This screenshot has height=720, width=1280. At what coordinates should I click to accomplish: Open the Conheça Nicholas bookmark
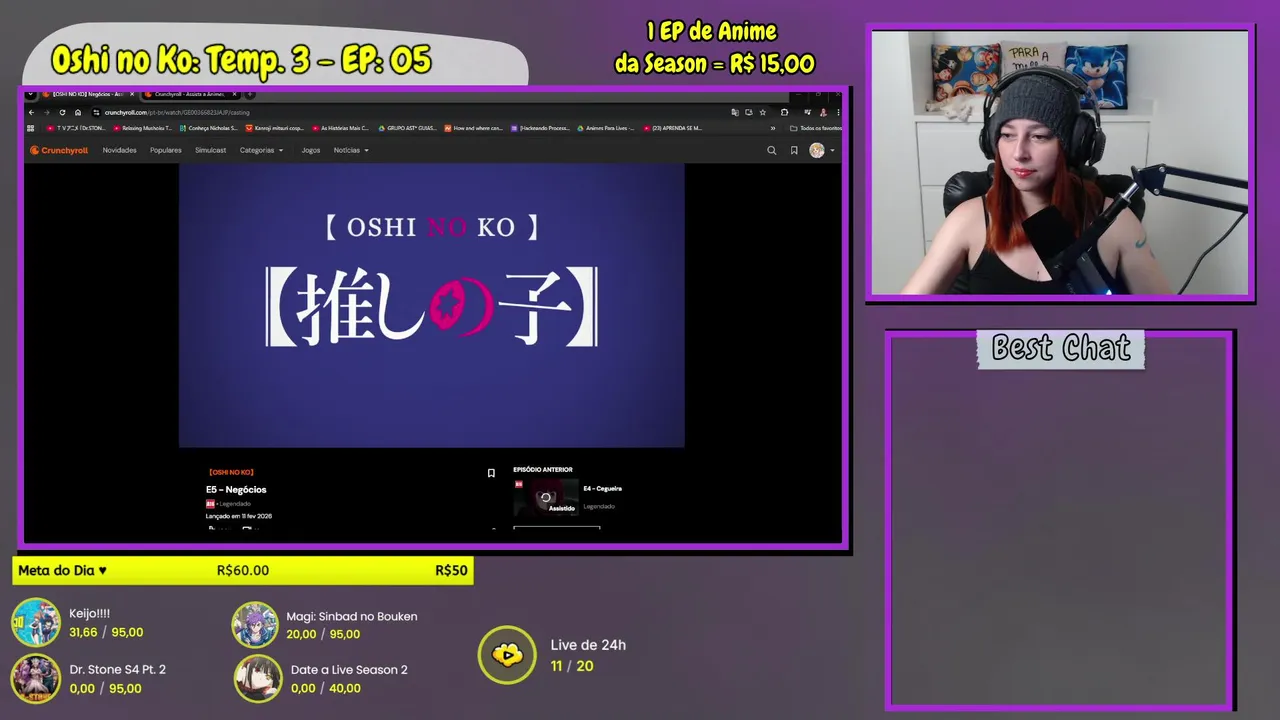pos(208,128)
